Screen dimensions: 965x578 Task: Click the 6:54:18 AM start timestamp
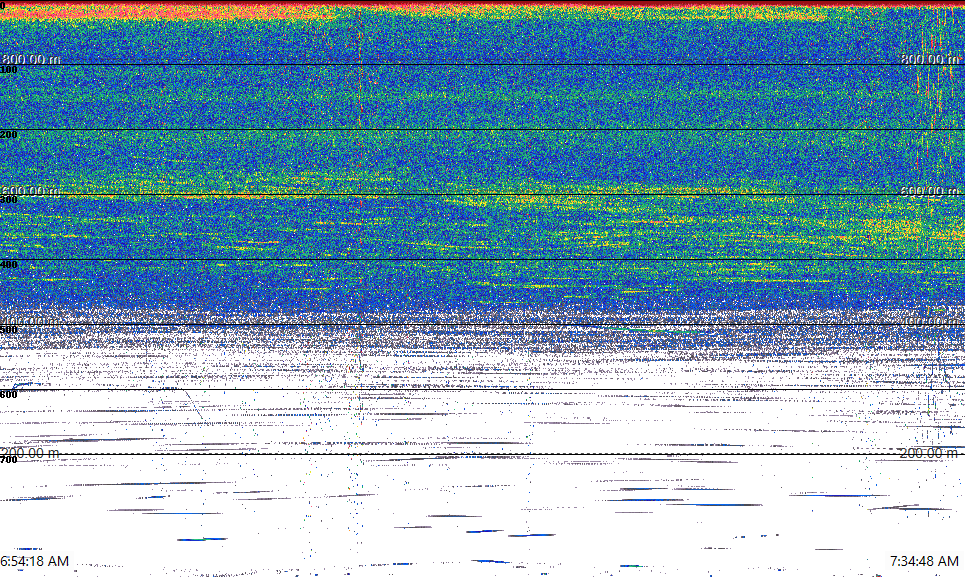34,561
